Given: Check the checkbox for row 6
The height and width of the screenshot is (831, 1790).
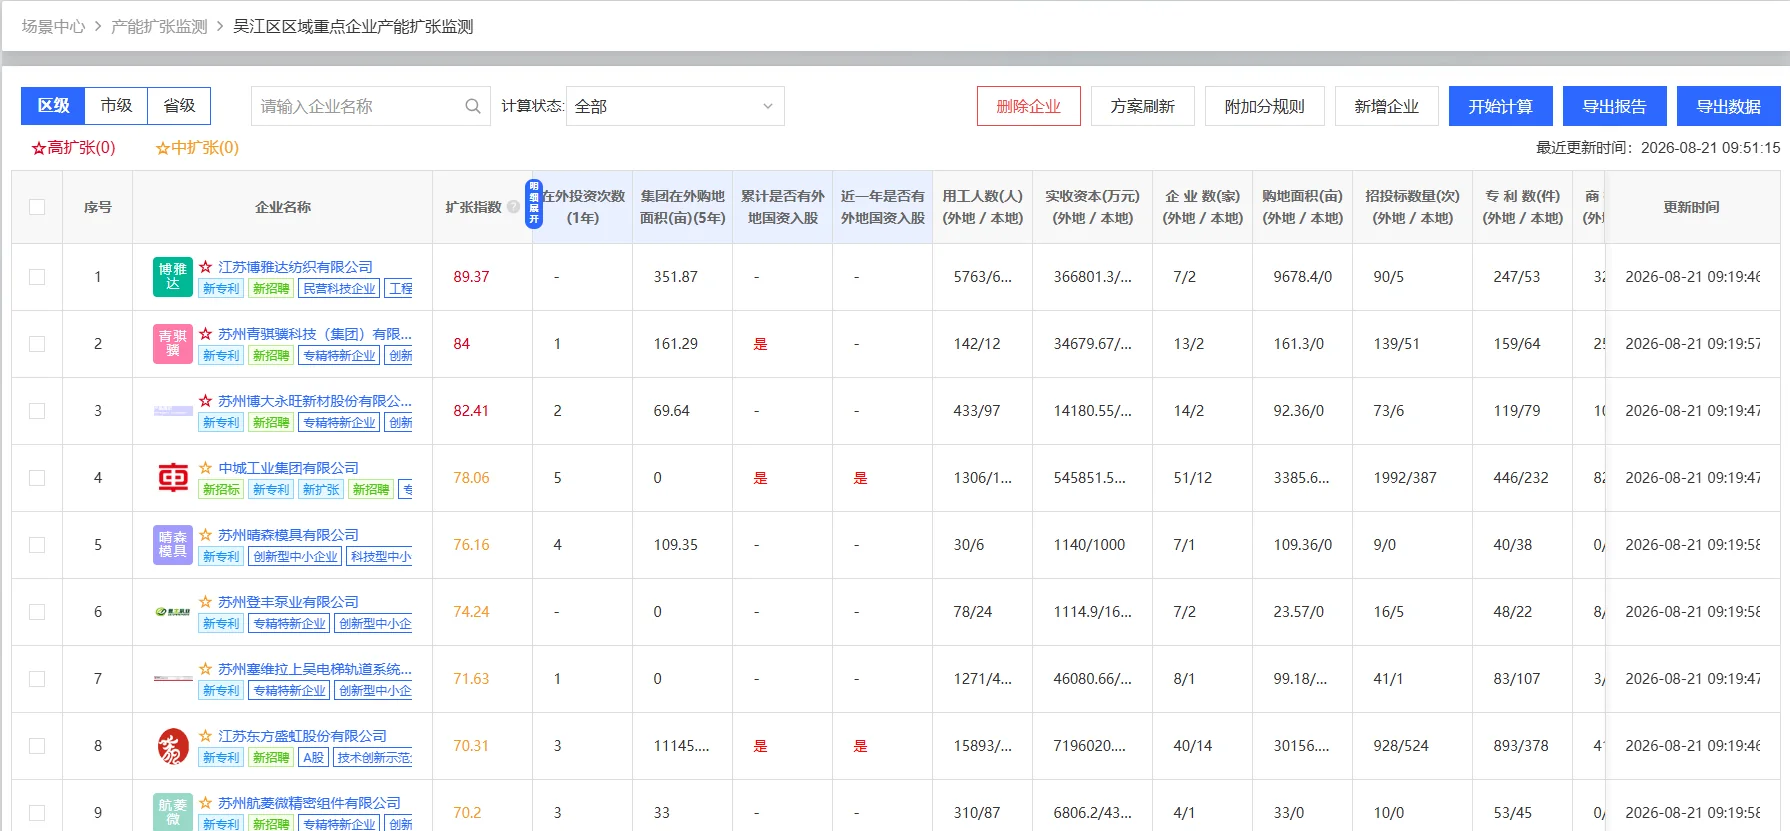Looking at the screenshot, I should 37,612.
